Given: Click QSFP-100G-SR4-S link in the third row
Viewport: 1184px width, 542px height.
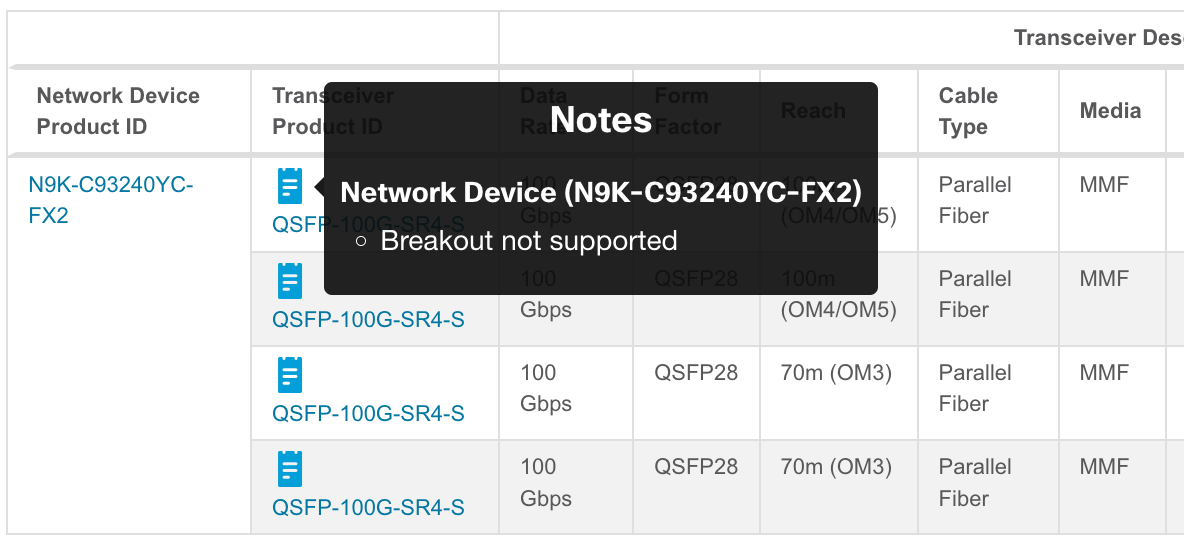Looking at the screenshot, I should pos(368,414).
